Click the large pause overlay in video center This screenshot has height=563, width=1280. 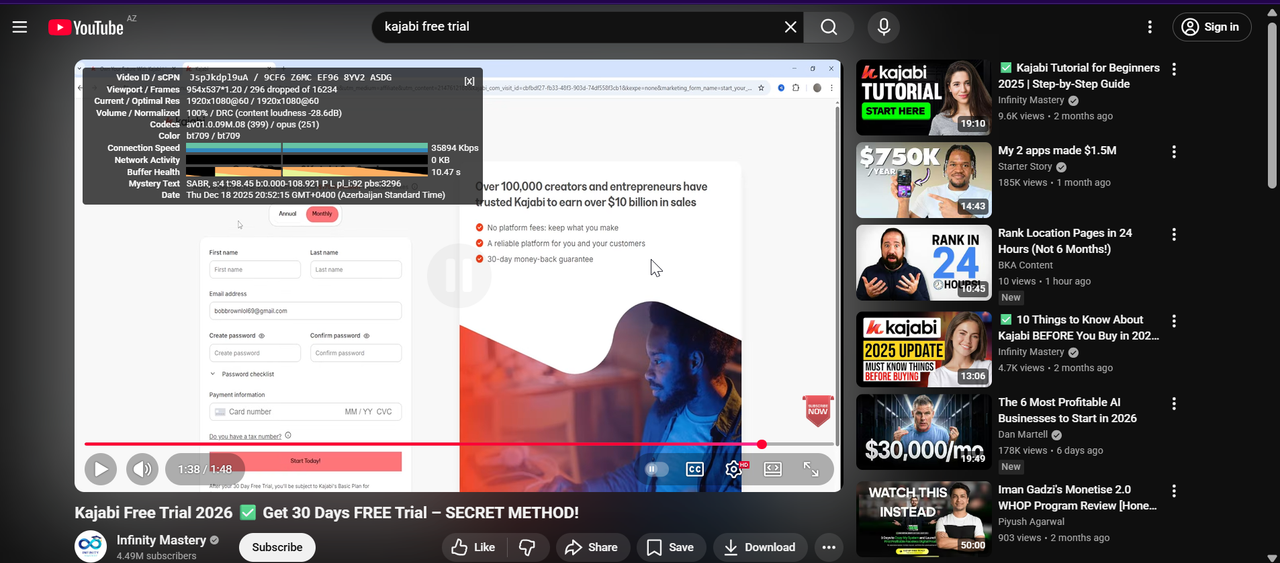459,275
